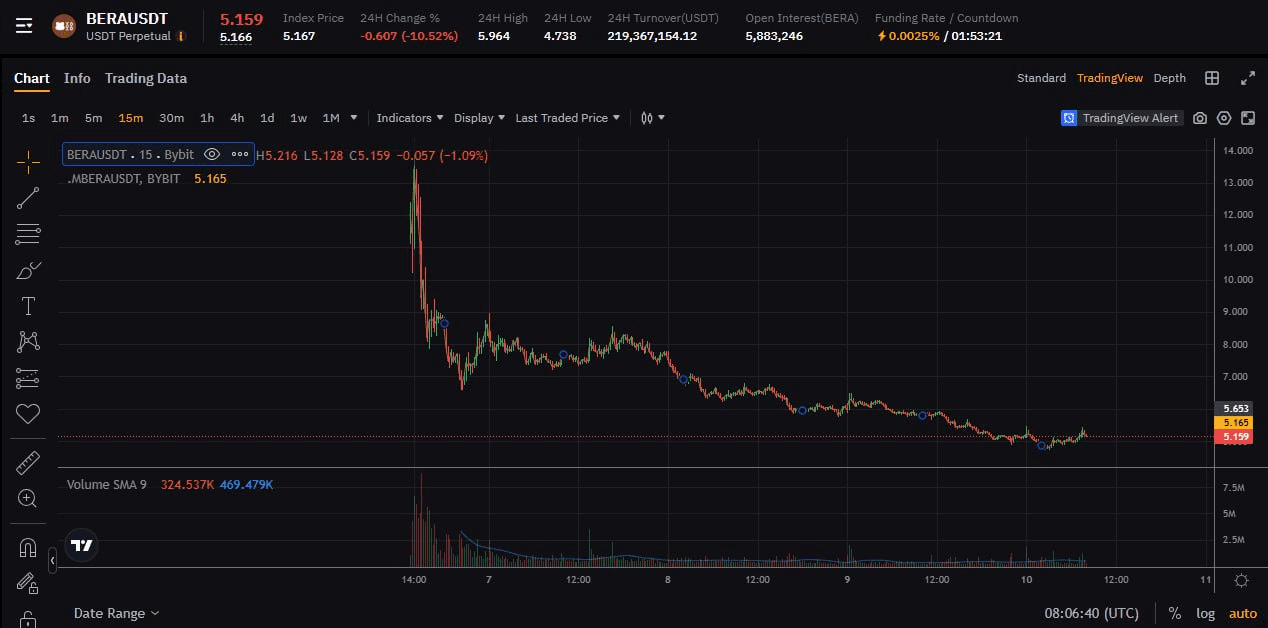The image size is (1268, 628).
Task: Open the Info tab
Action: (77, 78)
